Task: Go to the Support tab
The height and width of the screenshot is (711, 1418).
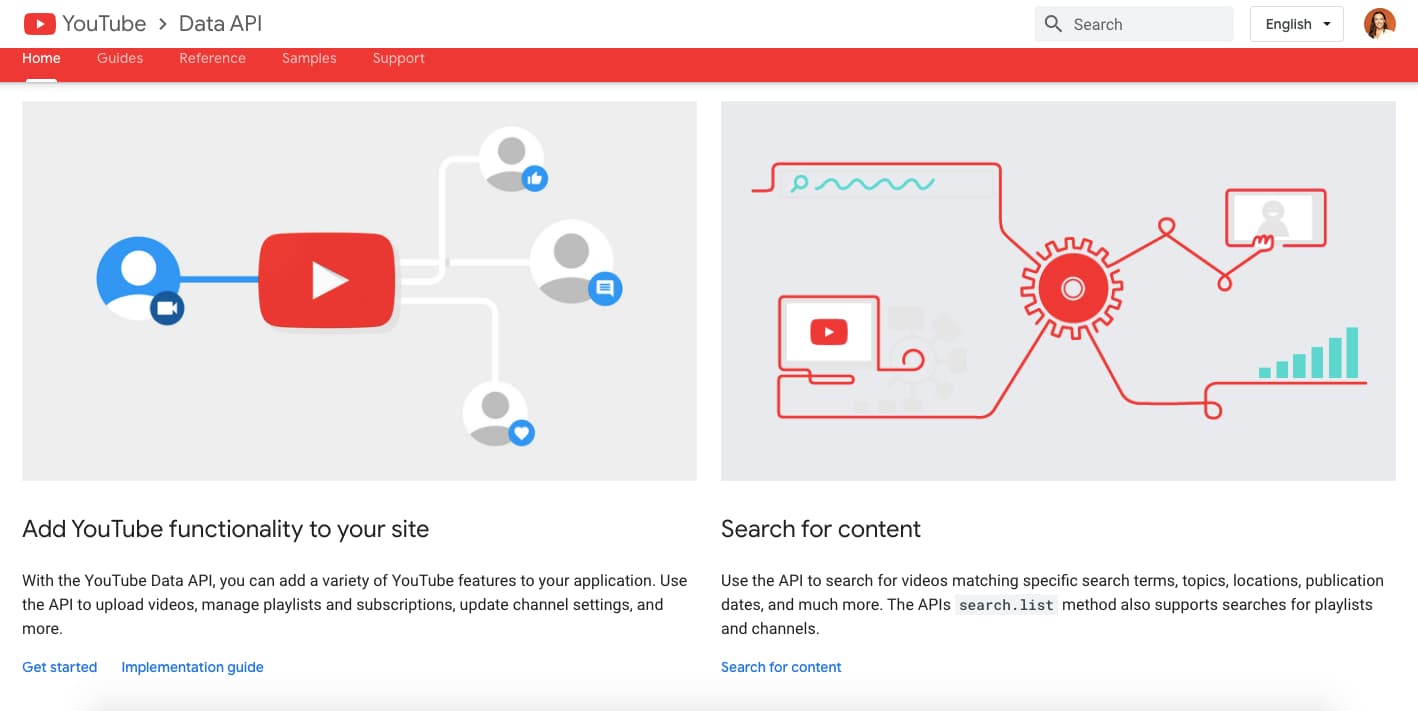Action: tap(398, 58)
